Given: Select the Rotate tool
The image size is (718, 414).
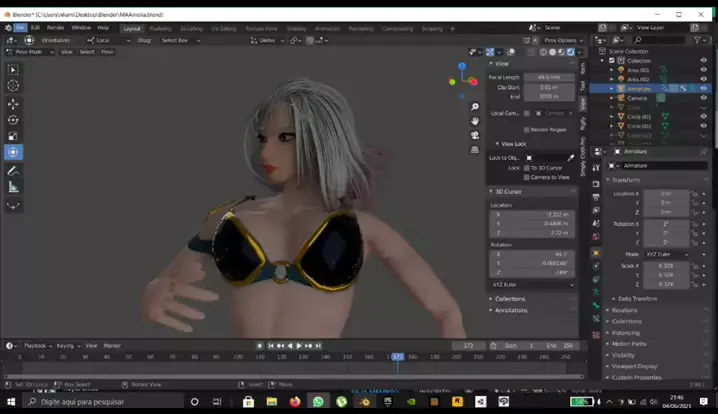Looking at the screenshot, I should pos(13,120).
